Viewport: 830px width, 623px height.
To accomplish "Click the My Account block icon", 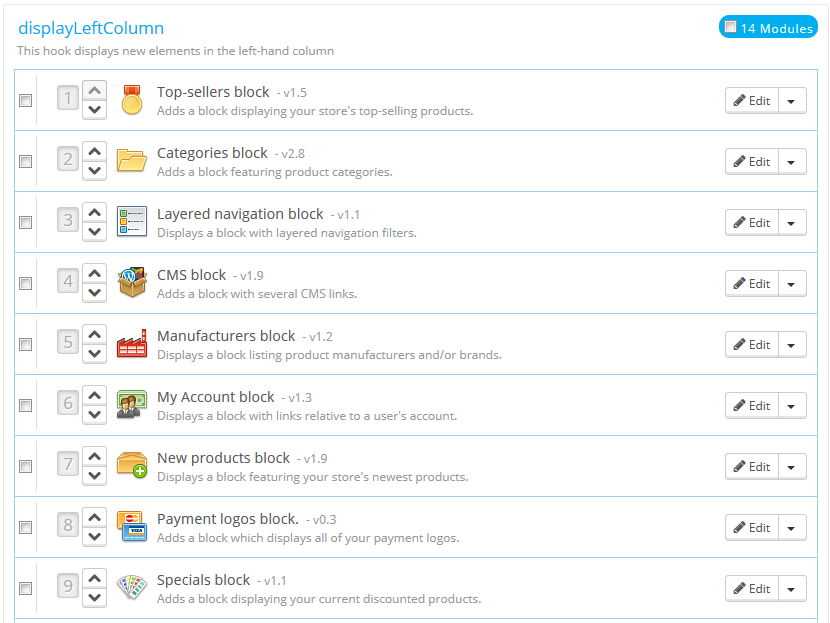I will tap(131, 405).
